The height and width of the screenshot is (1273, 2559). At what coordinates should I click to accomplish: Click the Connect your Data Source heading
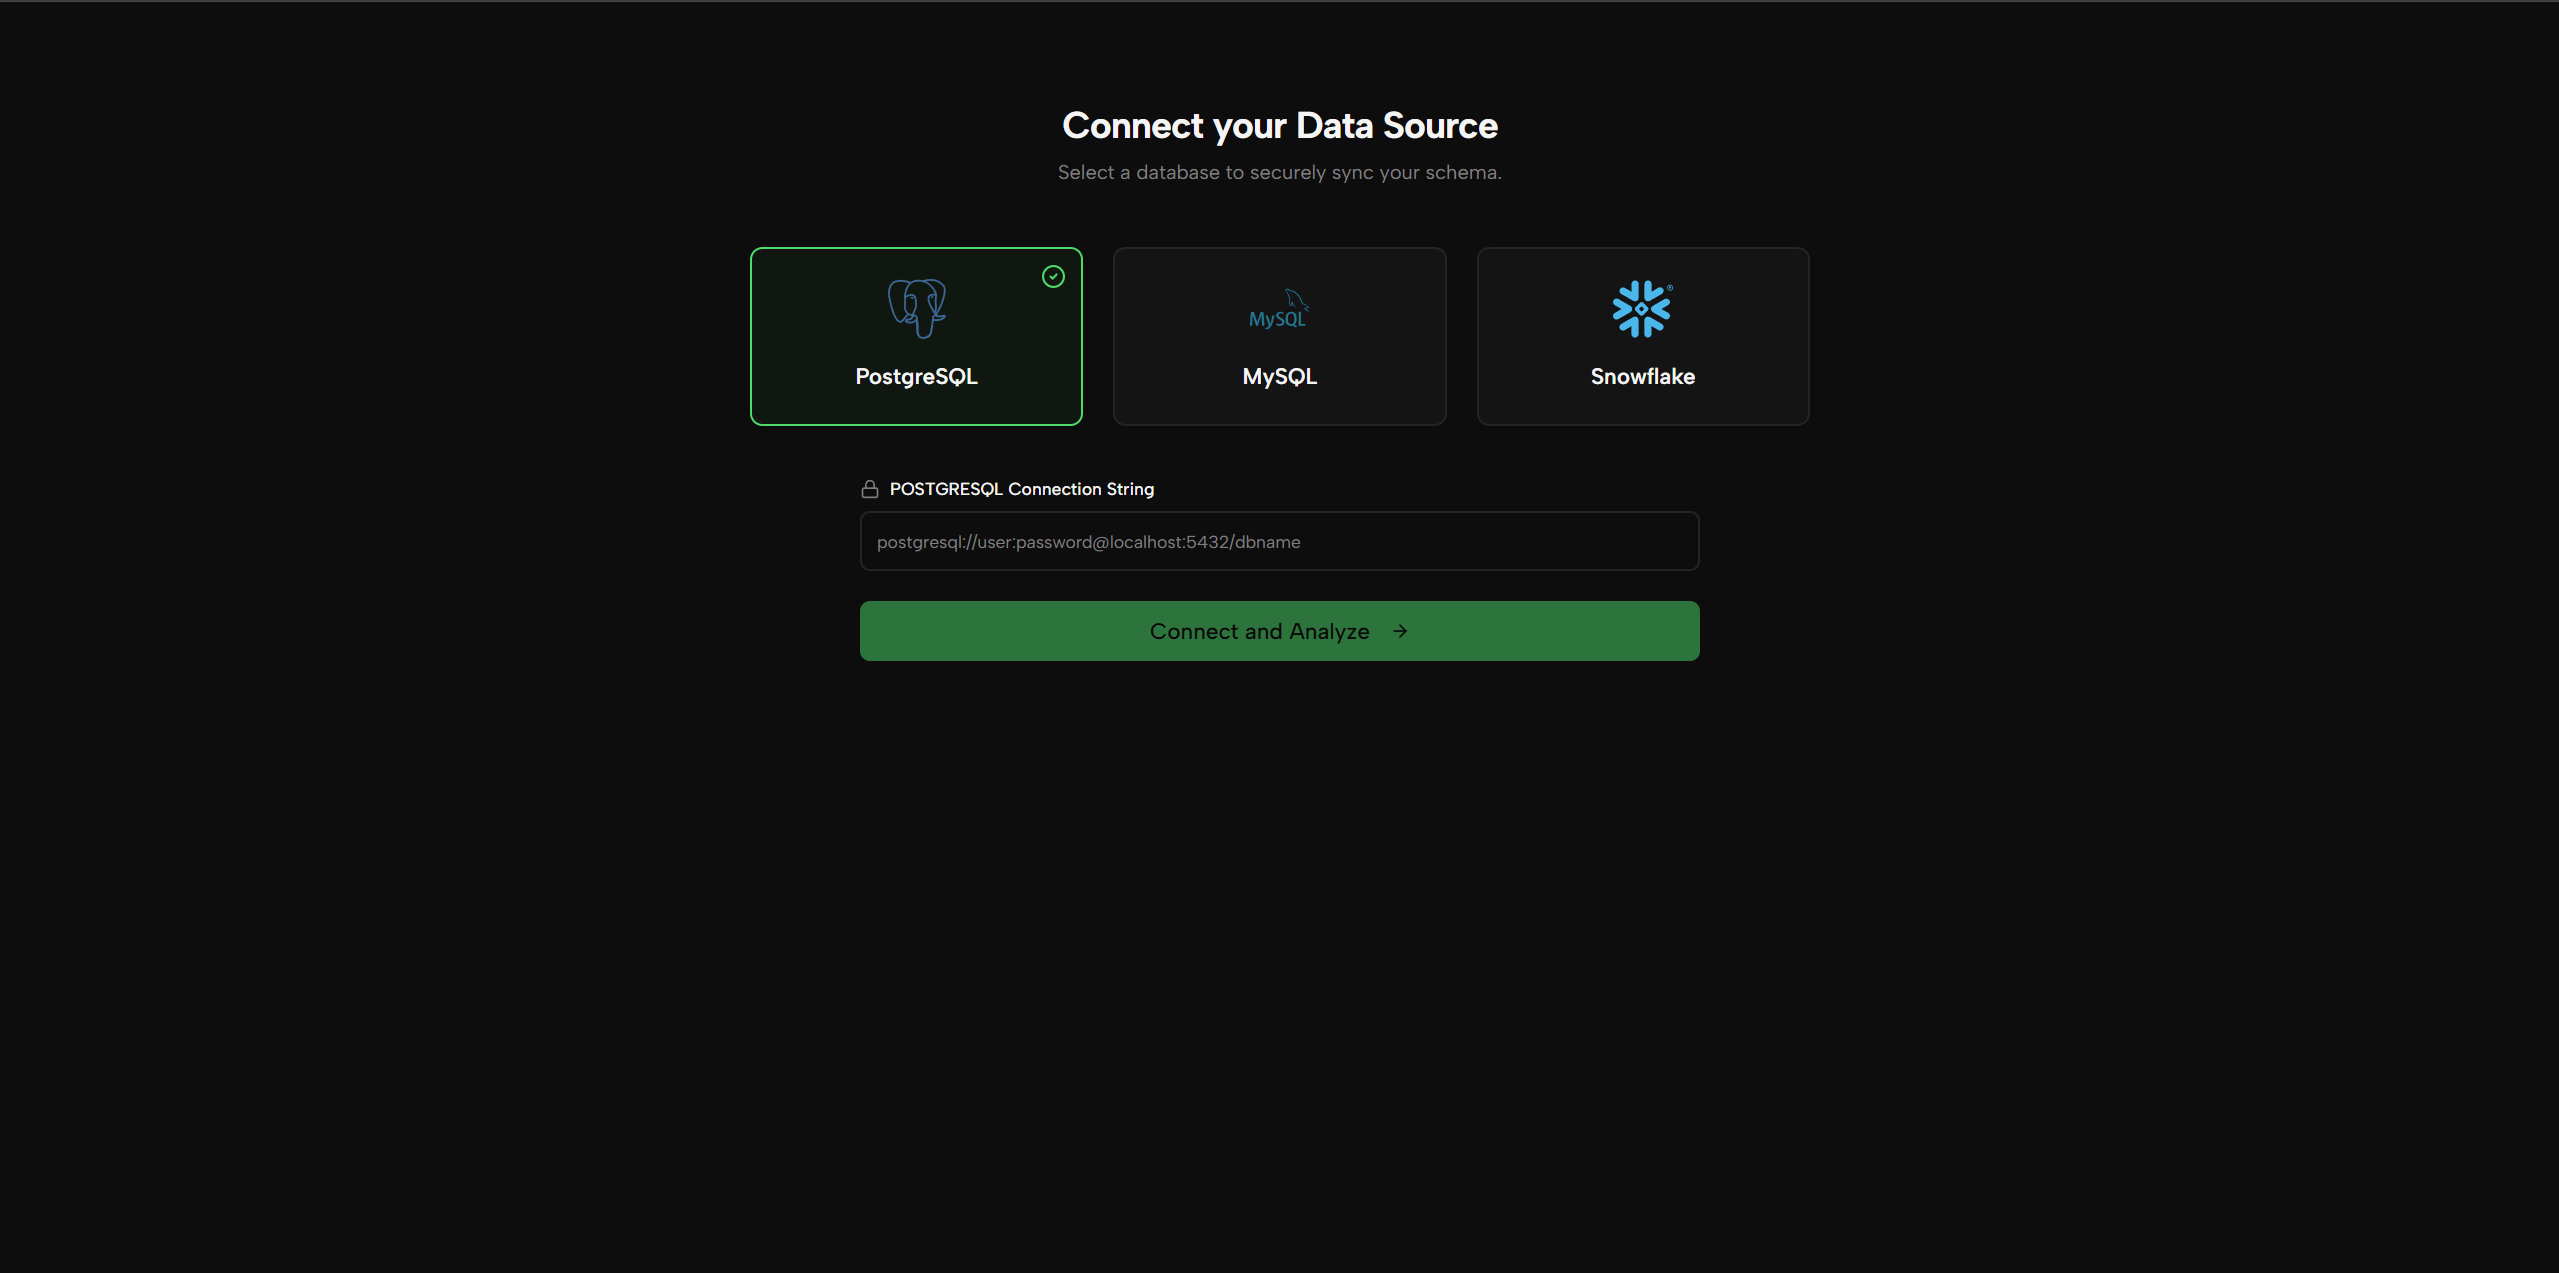tap(1279, 125)
